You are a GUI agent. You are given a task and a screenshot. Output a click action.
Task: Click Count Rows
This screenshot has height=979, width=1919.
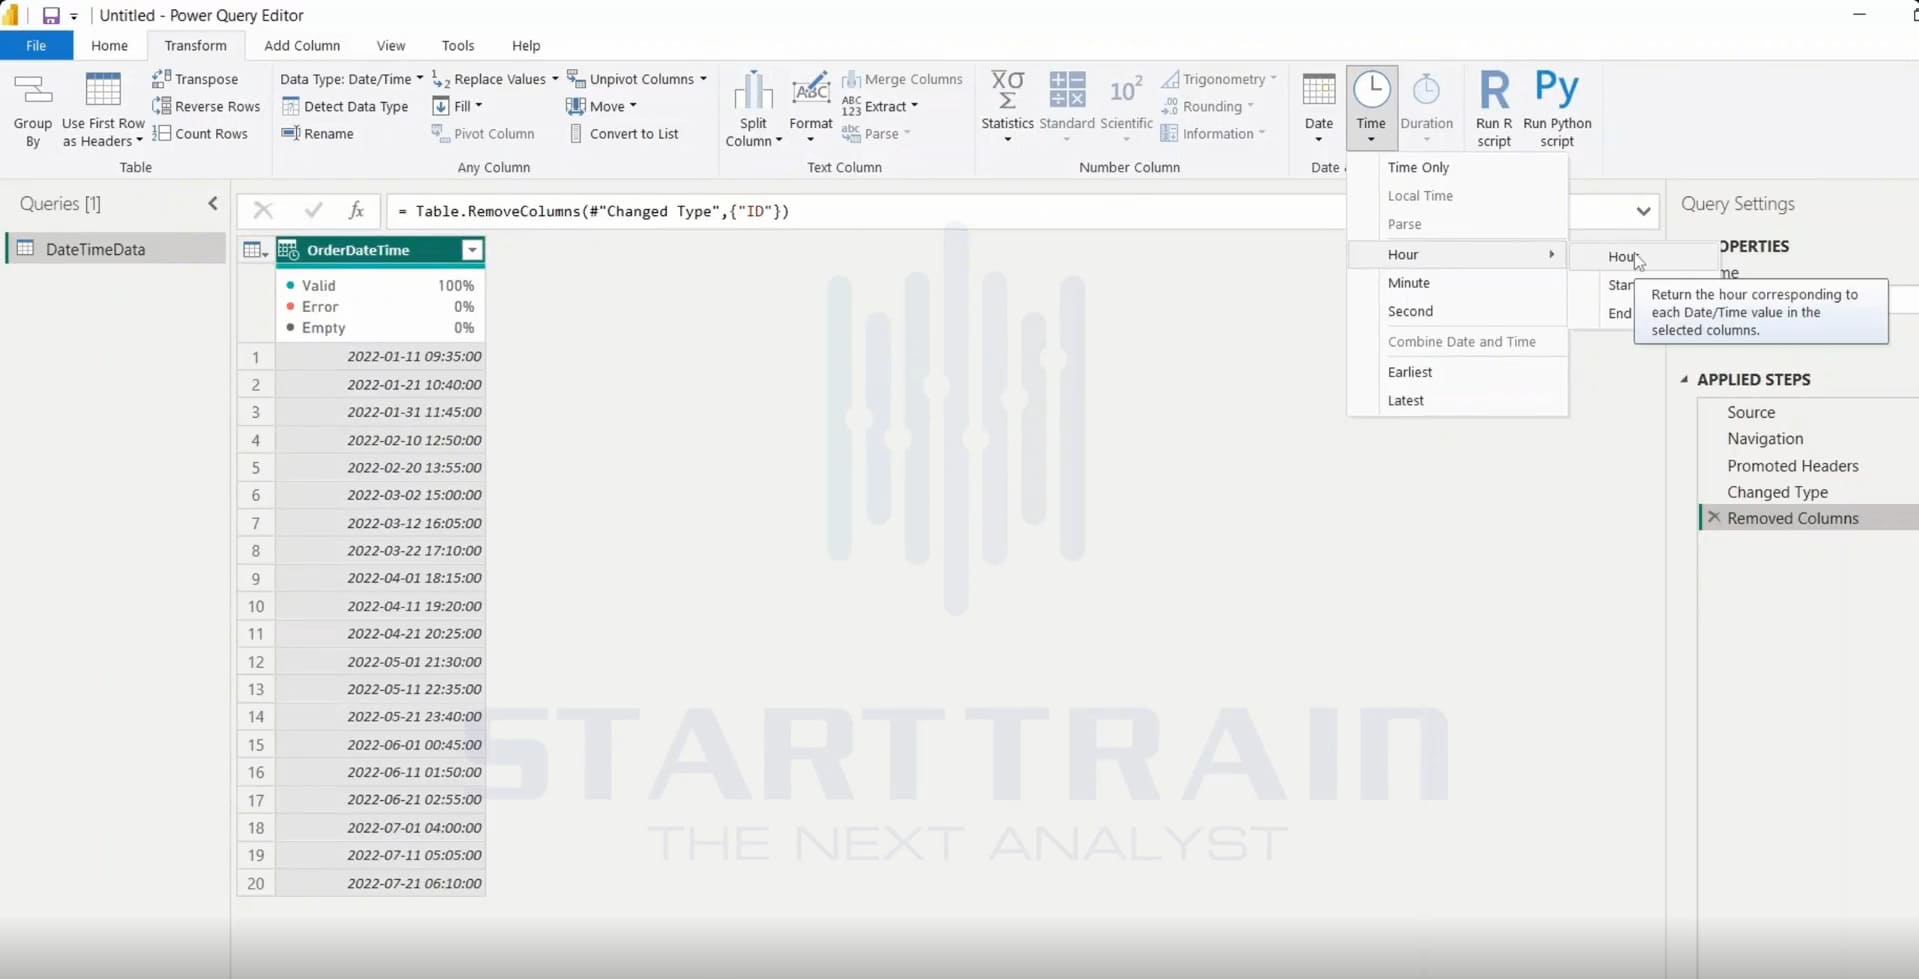(200, 133)
